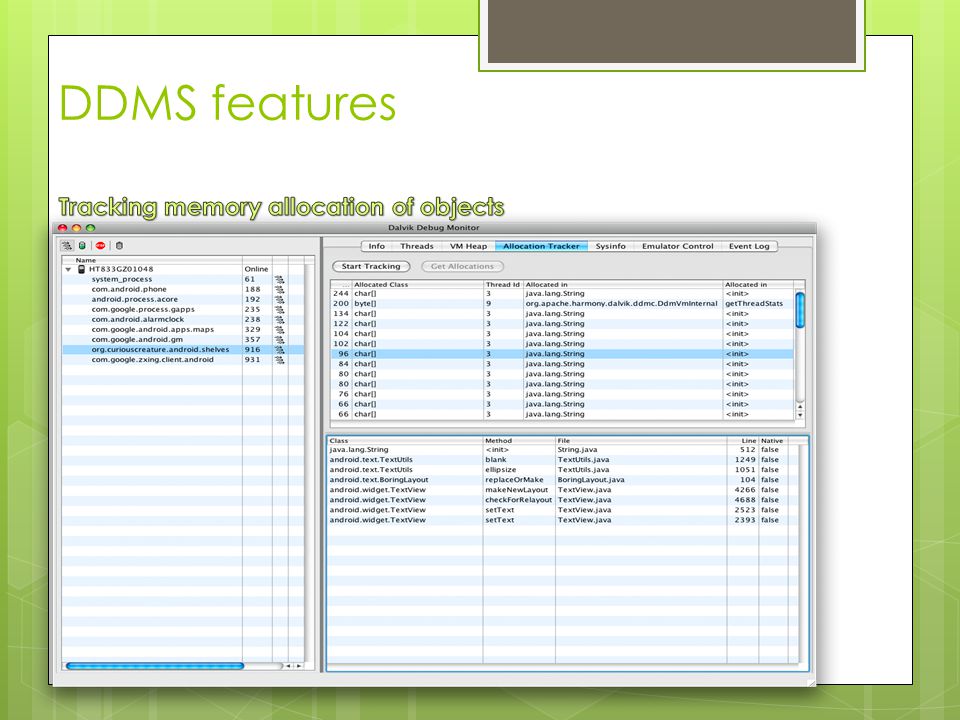Click the green zoom window button
960x720 pixels.
pyautogui.click(x=91, y=228)
